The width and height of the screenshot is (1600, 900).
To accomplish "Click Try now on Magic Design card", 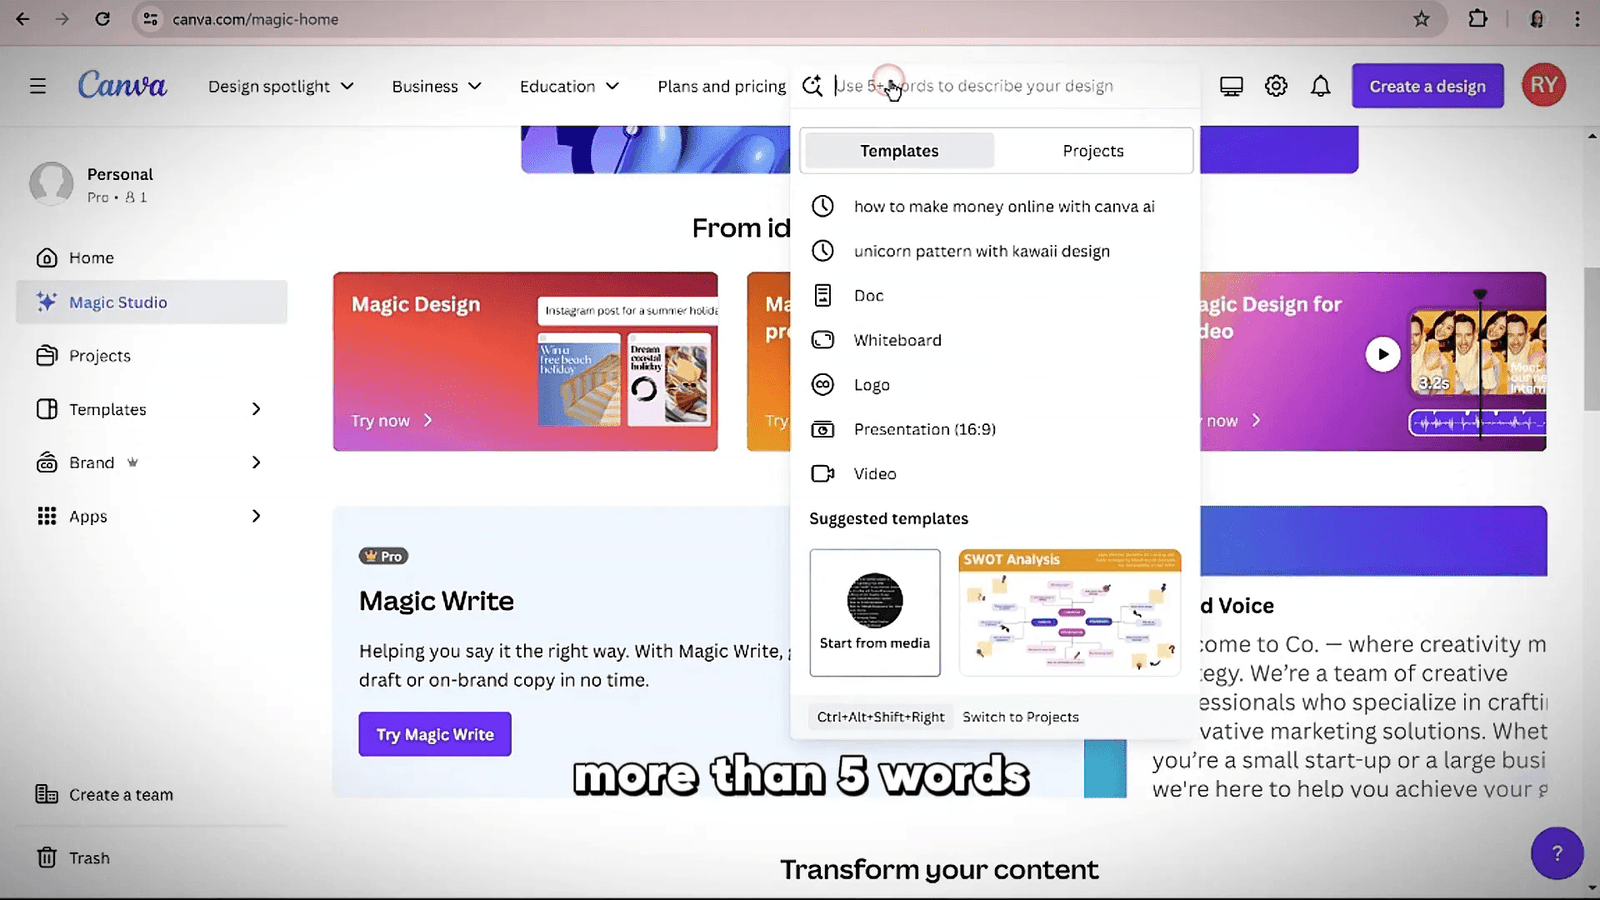I will [x=391, y=421].
